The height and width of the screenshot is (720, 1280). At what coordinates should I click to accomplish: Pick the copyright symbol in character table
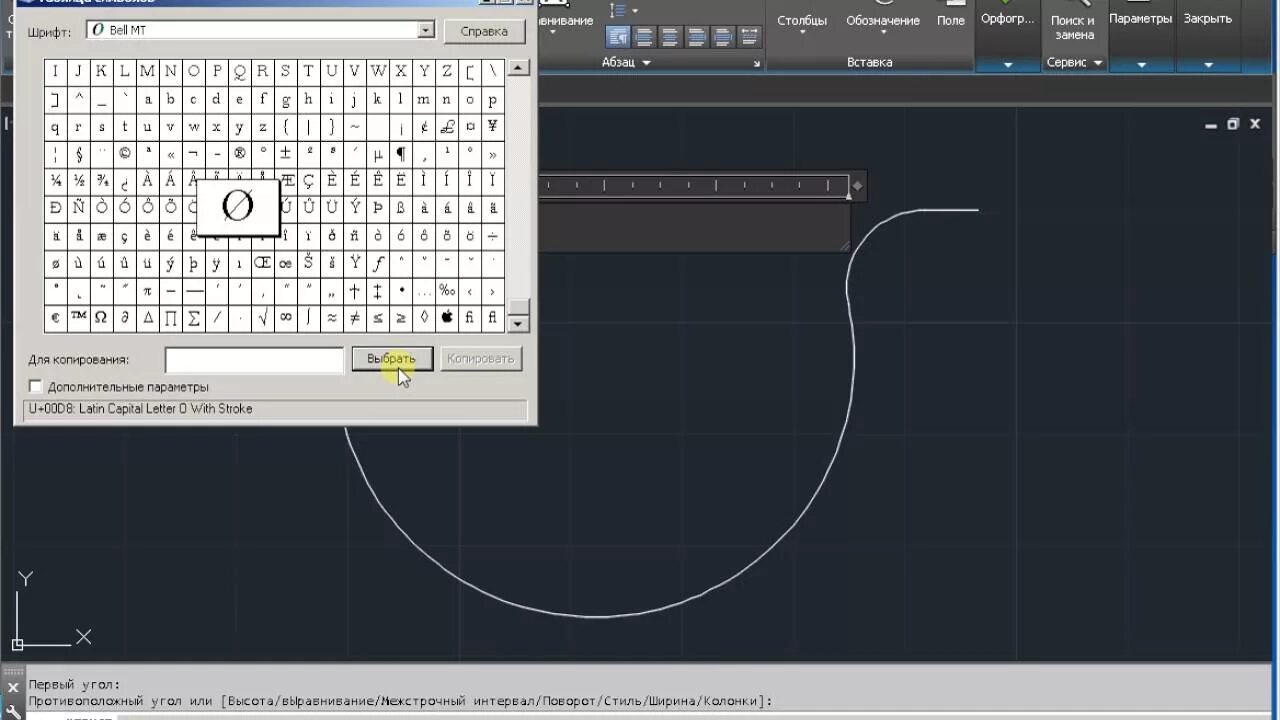[125, 154]
